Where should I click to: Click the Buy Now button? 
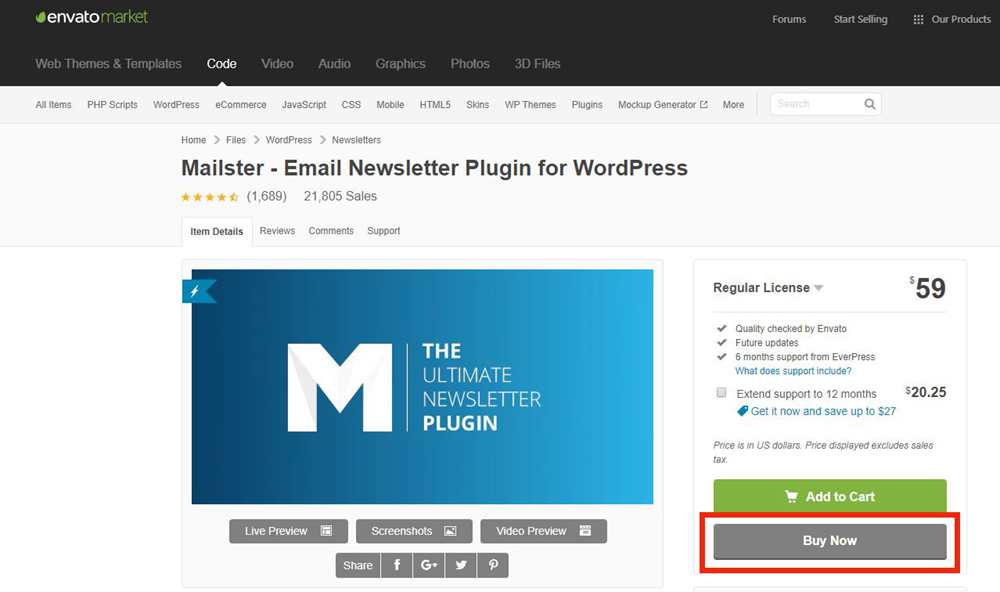[x=830, y=541]
